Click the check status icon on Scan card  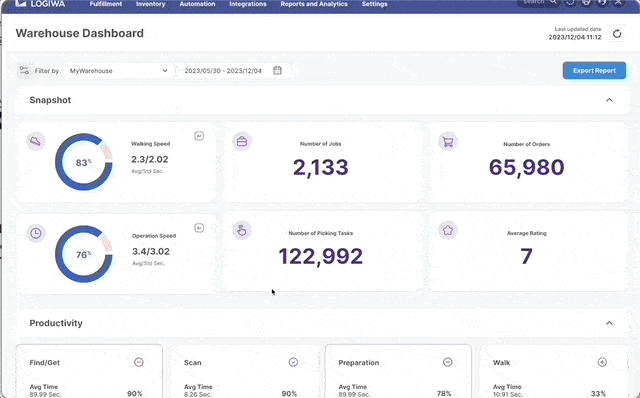coord(293,362)
